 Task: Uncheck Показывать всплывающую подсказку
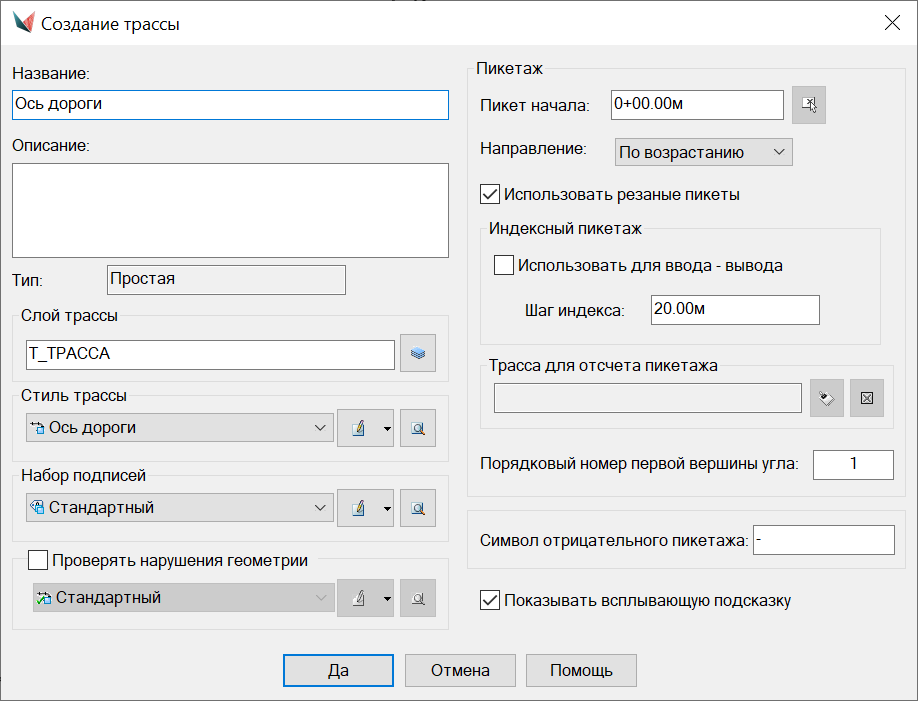tap(490, 601)
